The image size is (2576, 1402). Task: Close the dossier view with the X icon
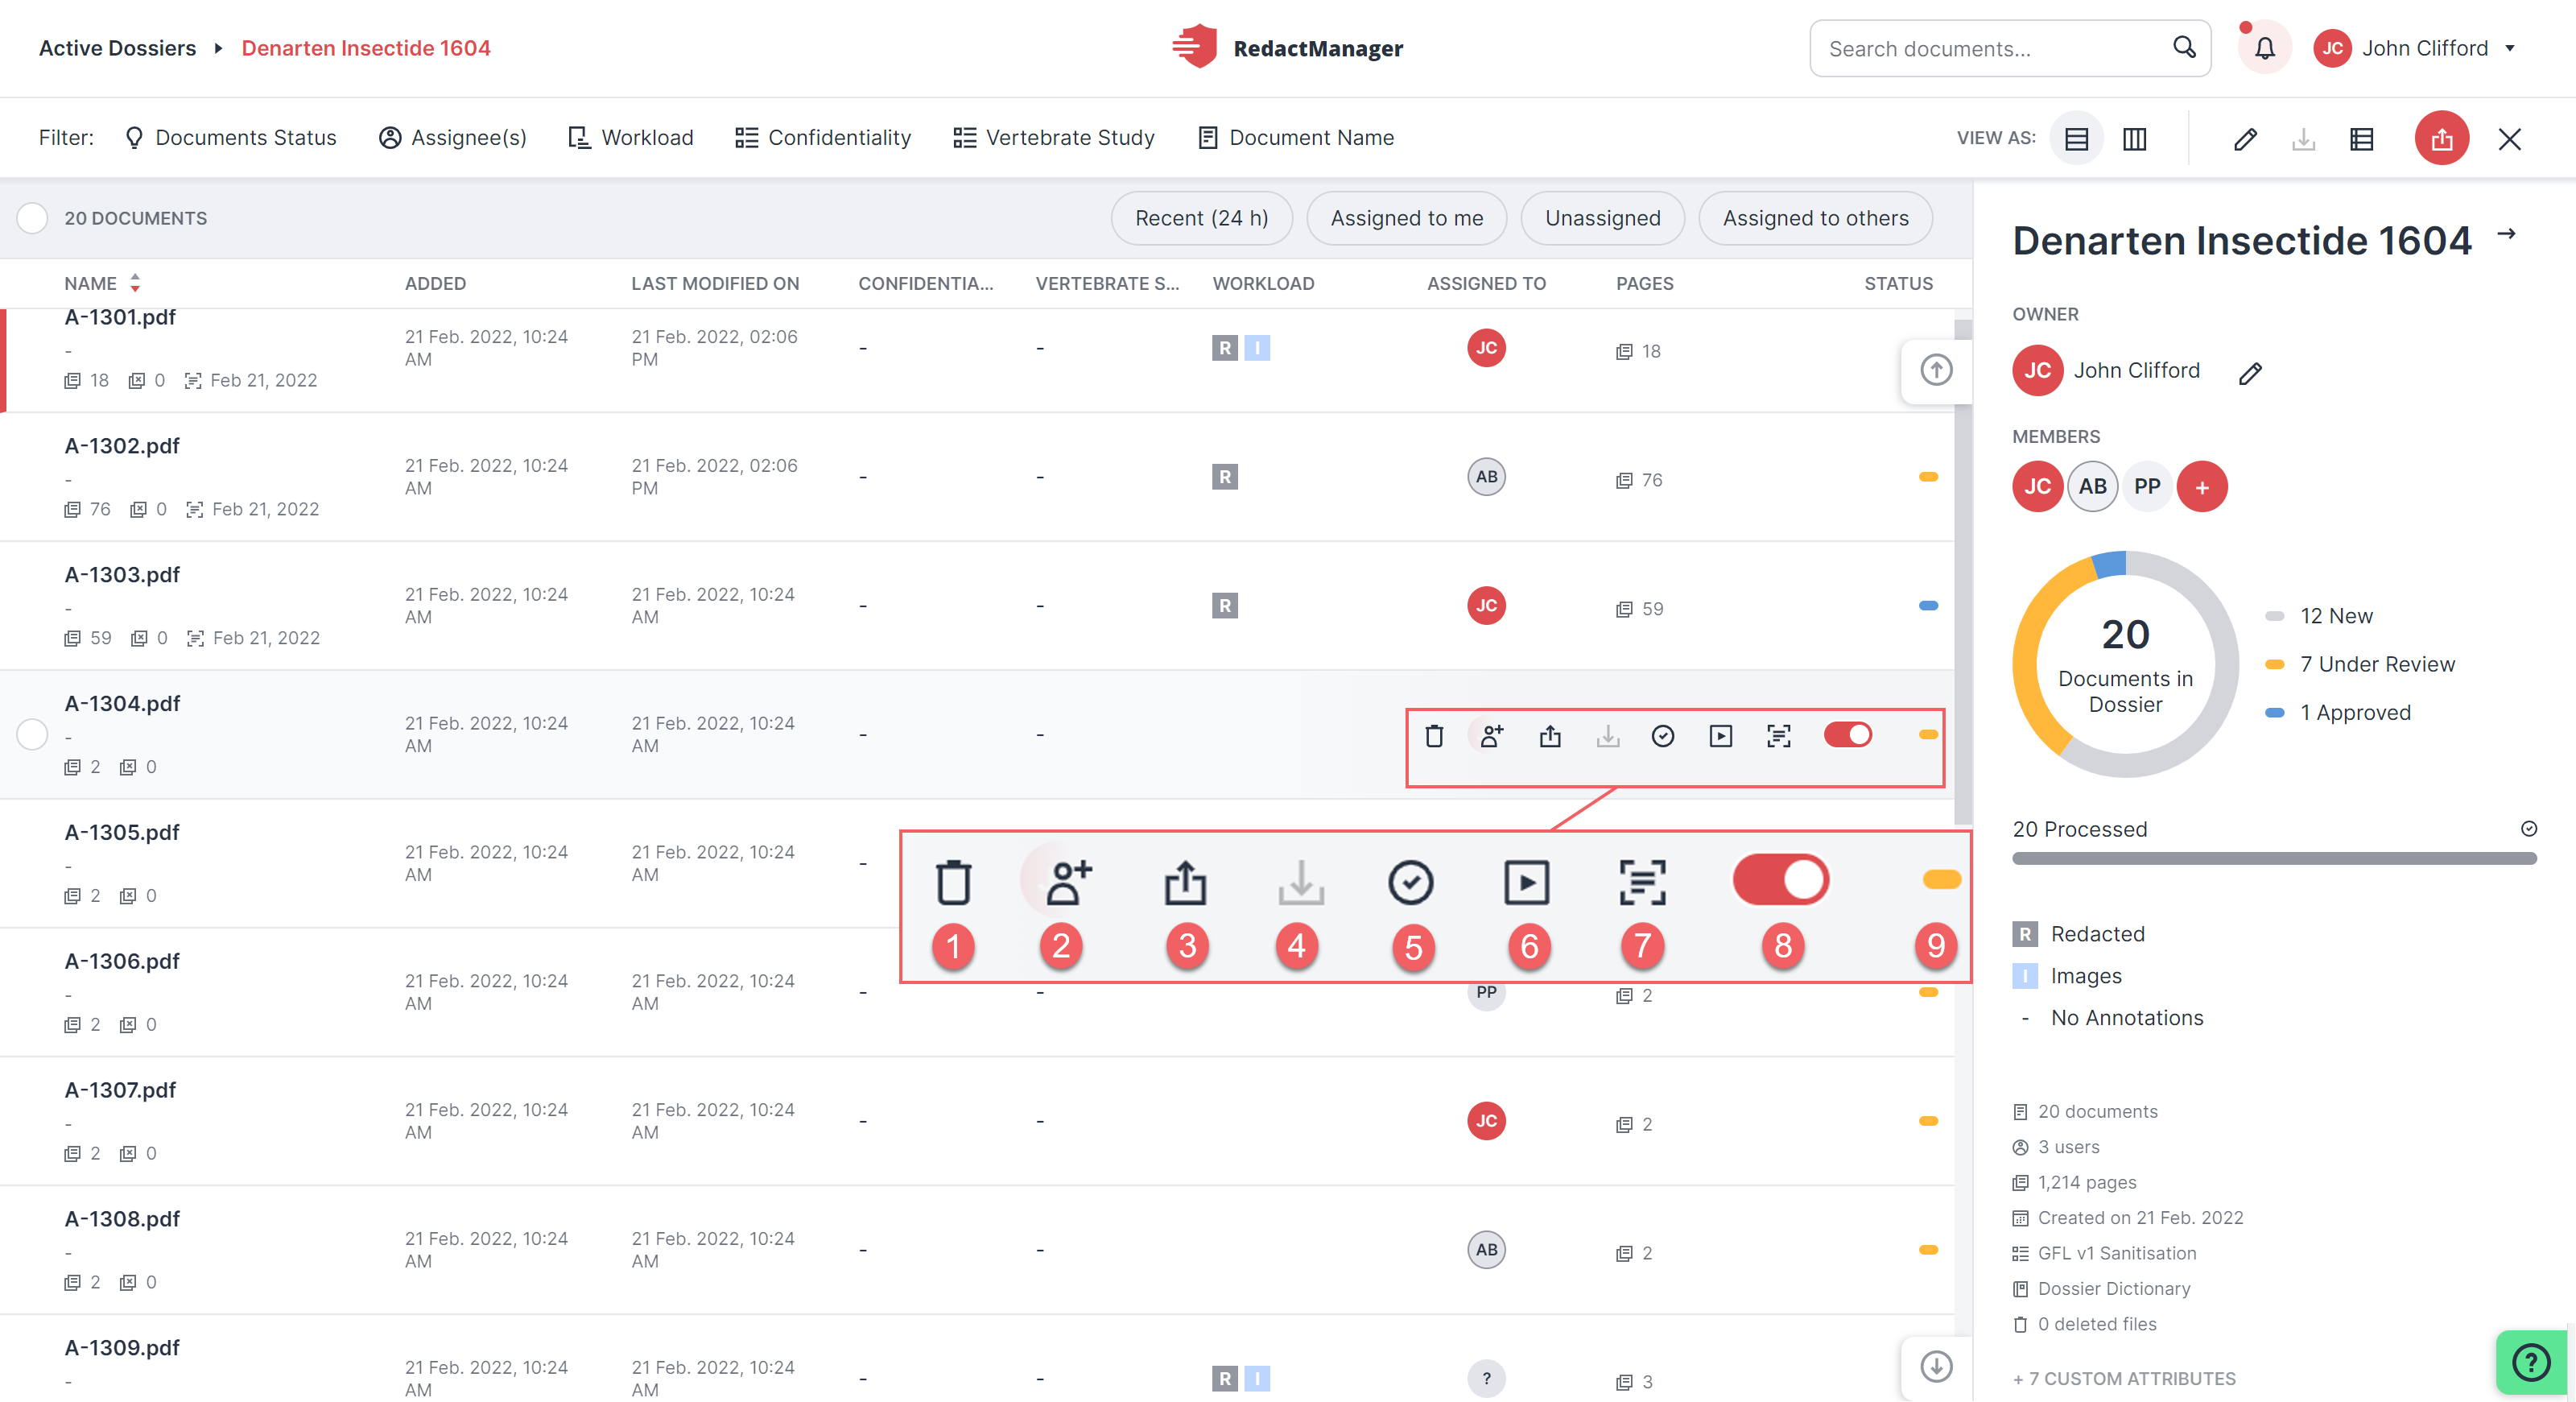click(x=2510, y=139)
